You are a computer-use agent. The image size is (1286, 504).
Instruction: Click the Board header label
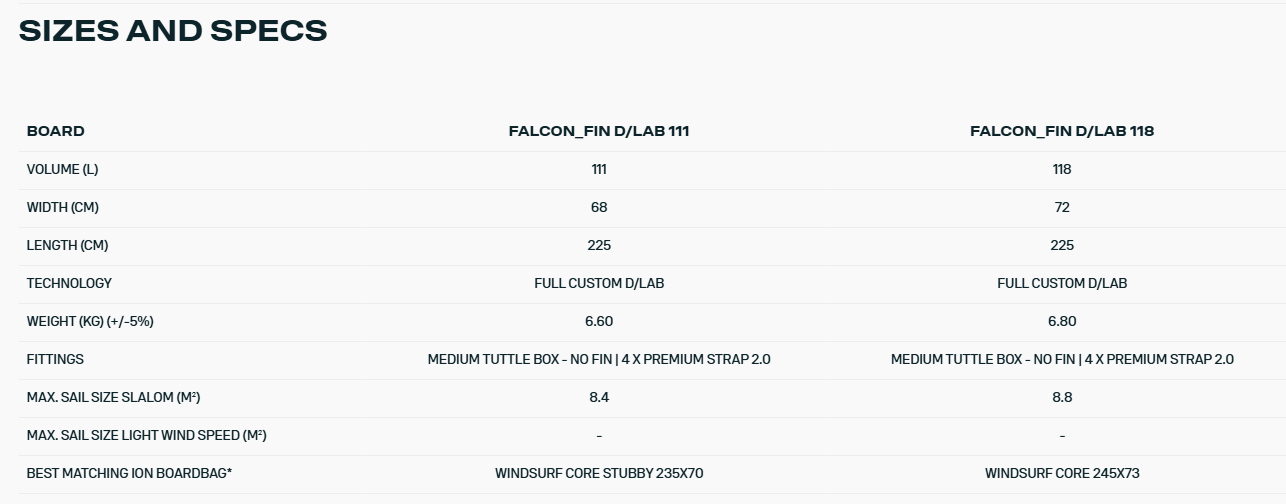pos(56,131)
